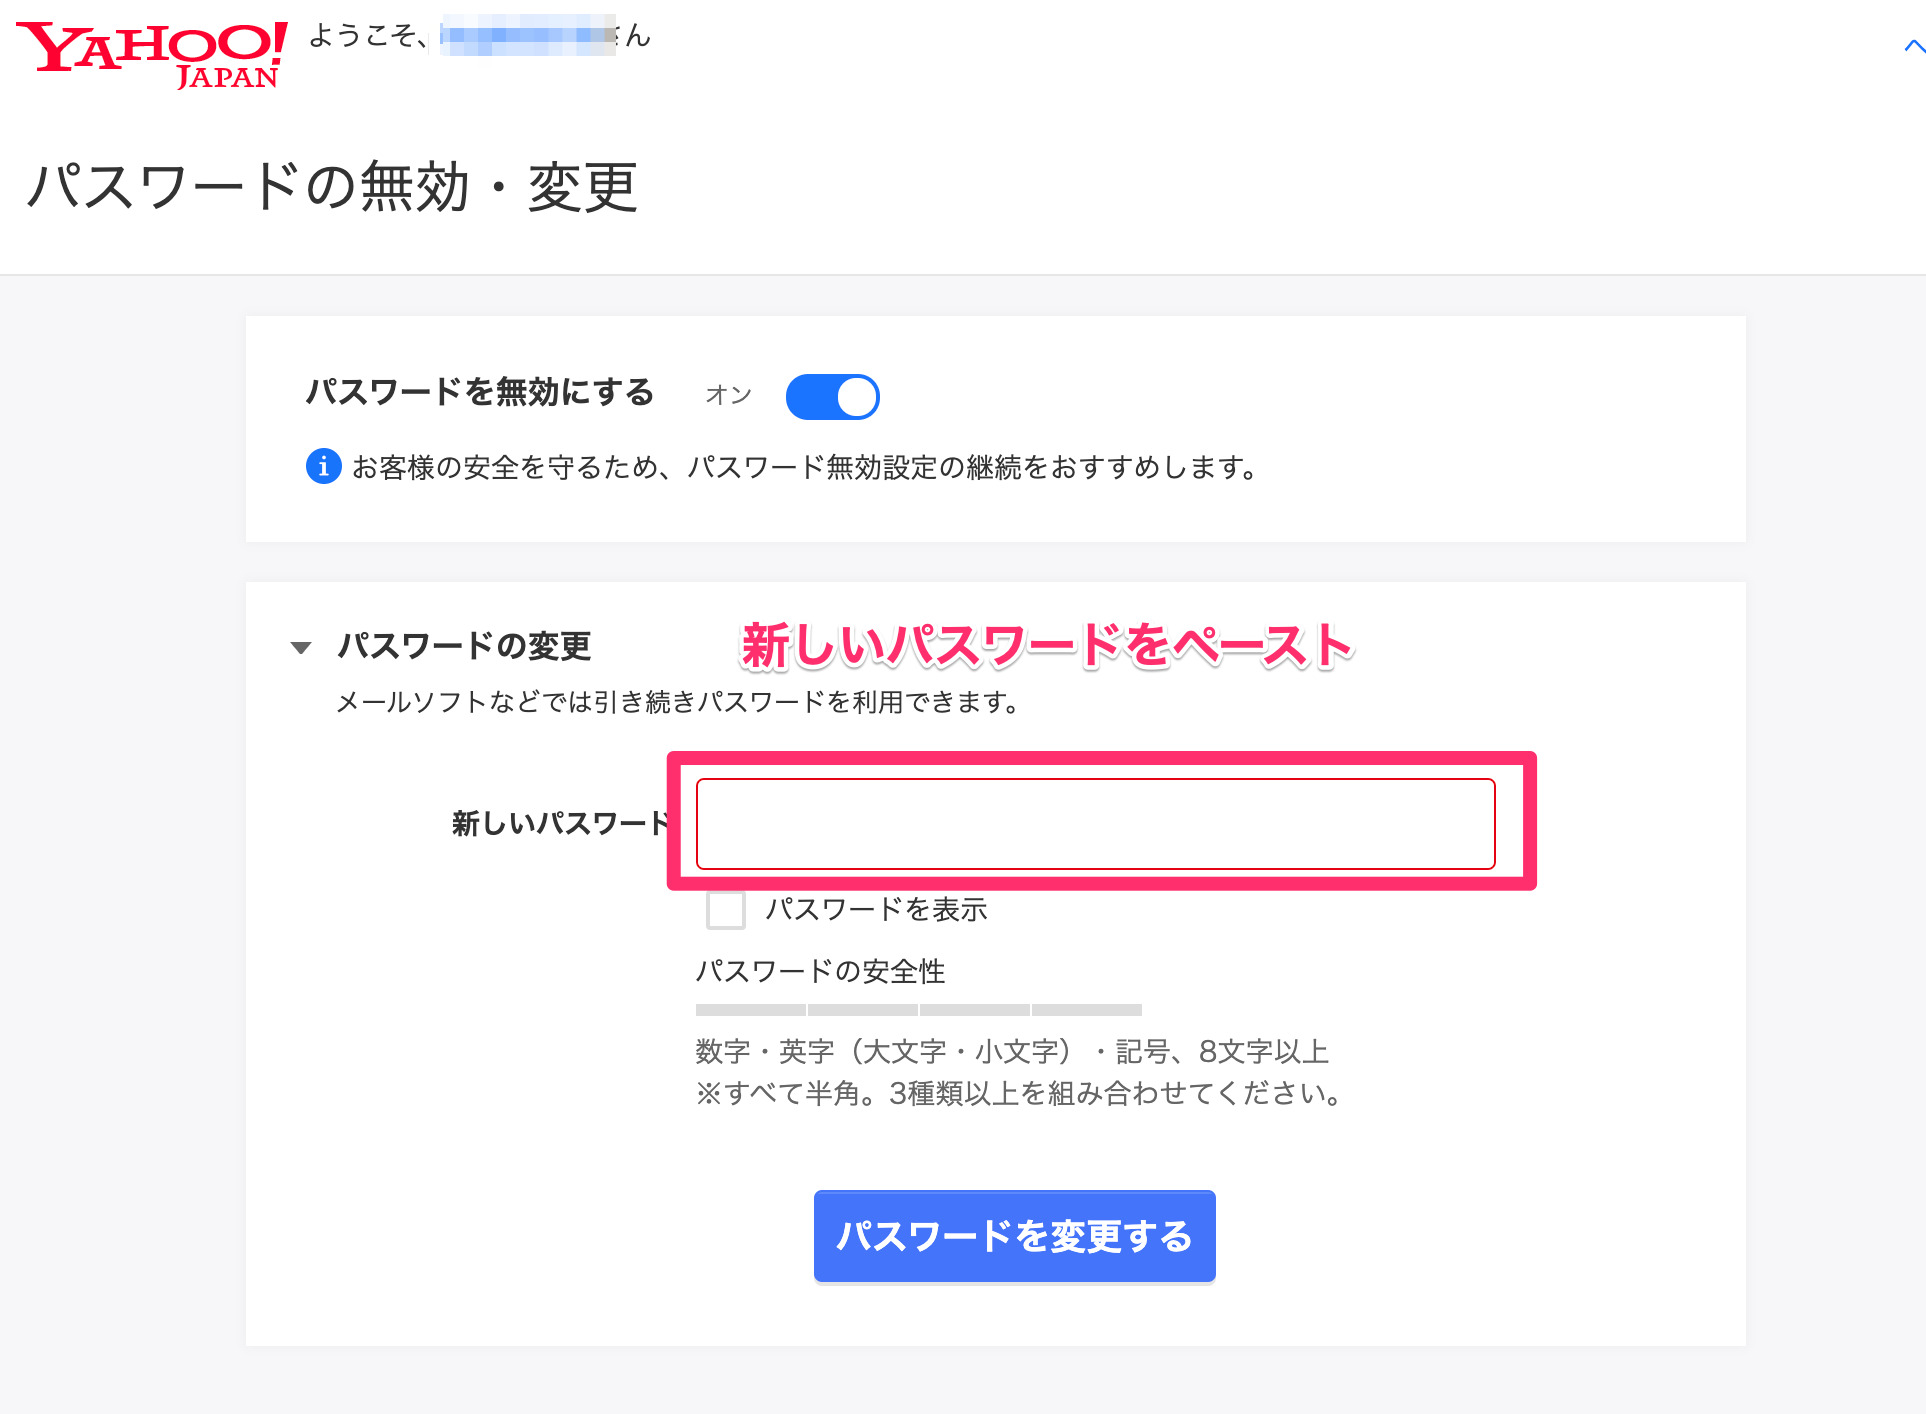Collapse the パスワードの変更 section triangle

click(x=301, y=648)
